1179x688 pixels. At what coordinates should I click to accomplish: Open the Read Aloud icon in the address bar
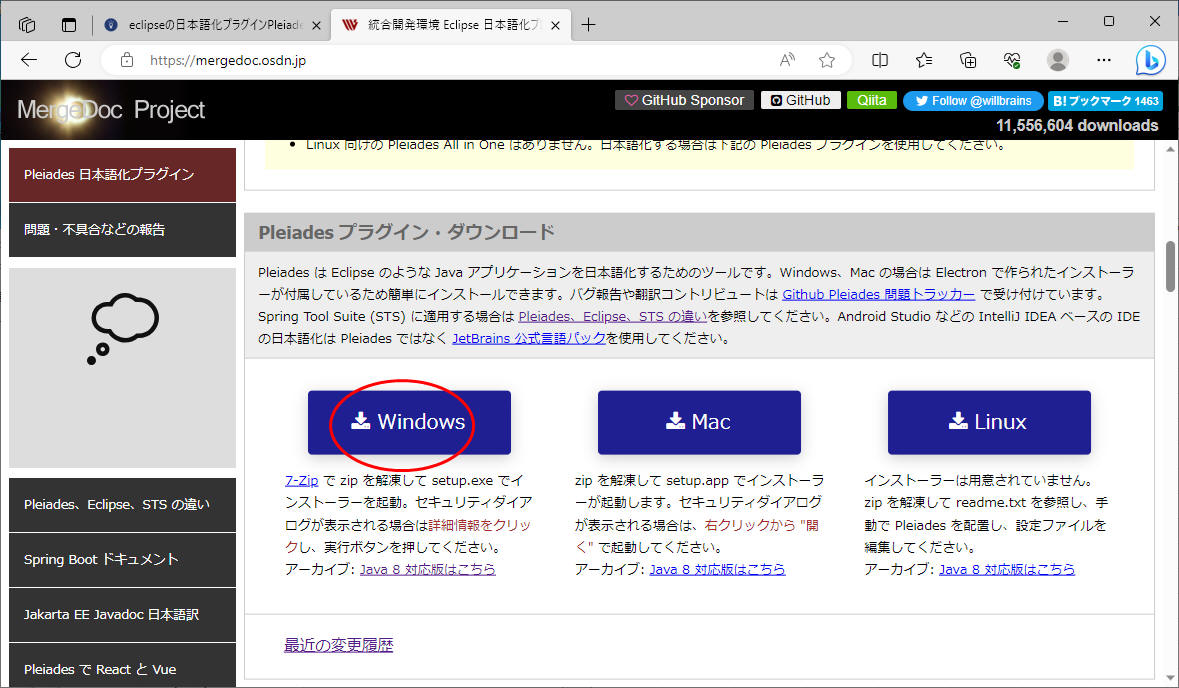(x=788, y=60)
